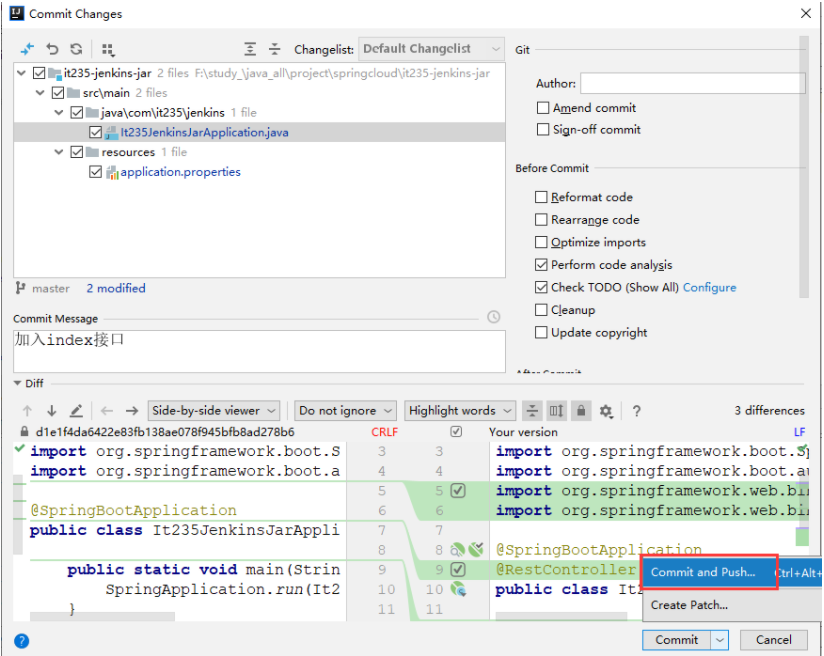
Task: Open commit message history clock icon
Action: pyautogui.click(x=493, y=317)
